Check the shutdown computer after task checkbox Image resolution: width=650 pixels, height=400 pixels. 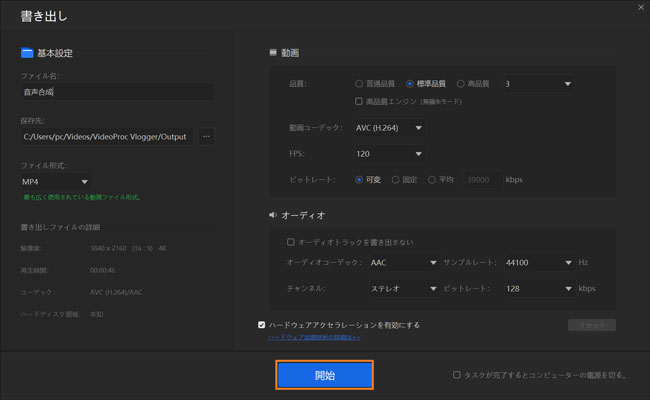tap(456, 375)
